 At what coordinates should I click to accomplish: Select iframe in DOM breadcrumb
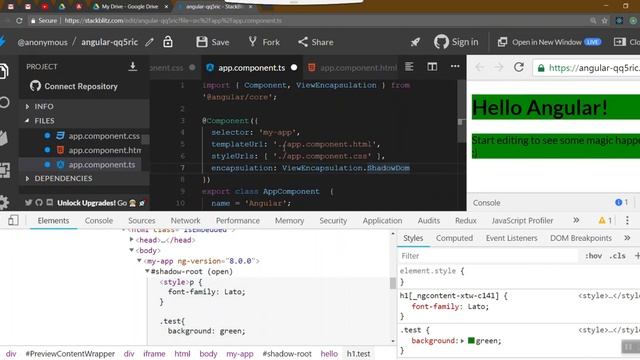coord(154,354)
